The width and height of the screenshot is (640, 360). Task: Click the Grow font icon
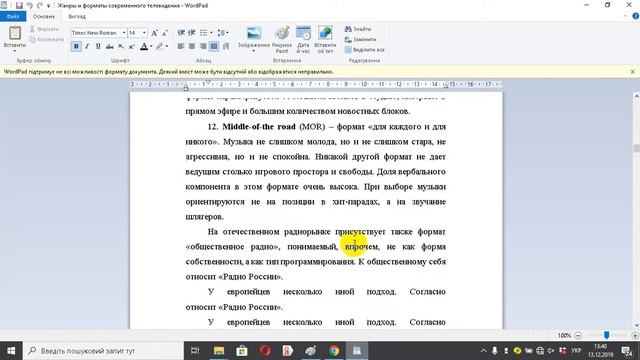pyautogui.click(x=155, y=33)
